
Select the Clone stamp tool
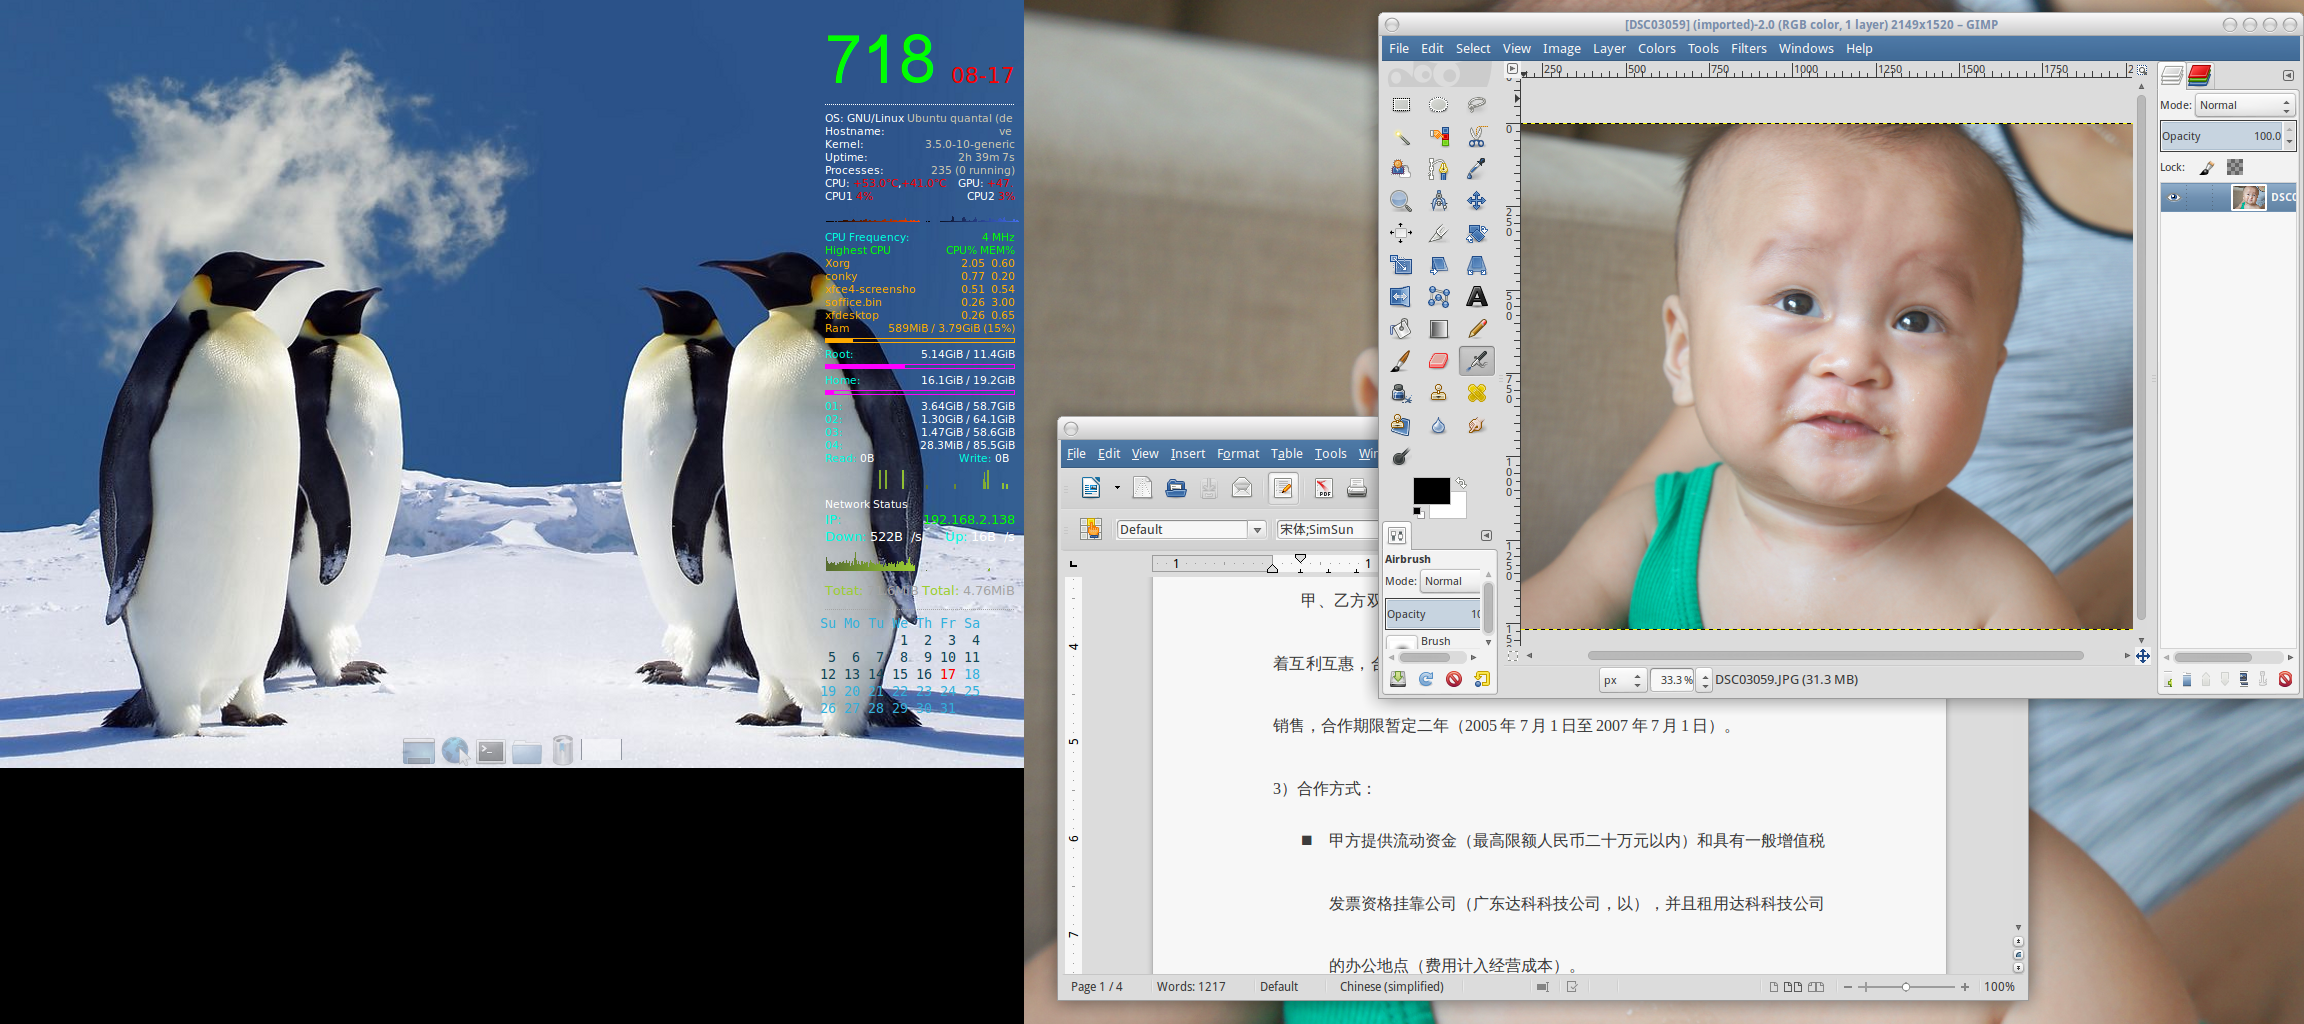[x=1438, y=393]
